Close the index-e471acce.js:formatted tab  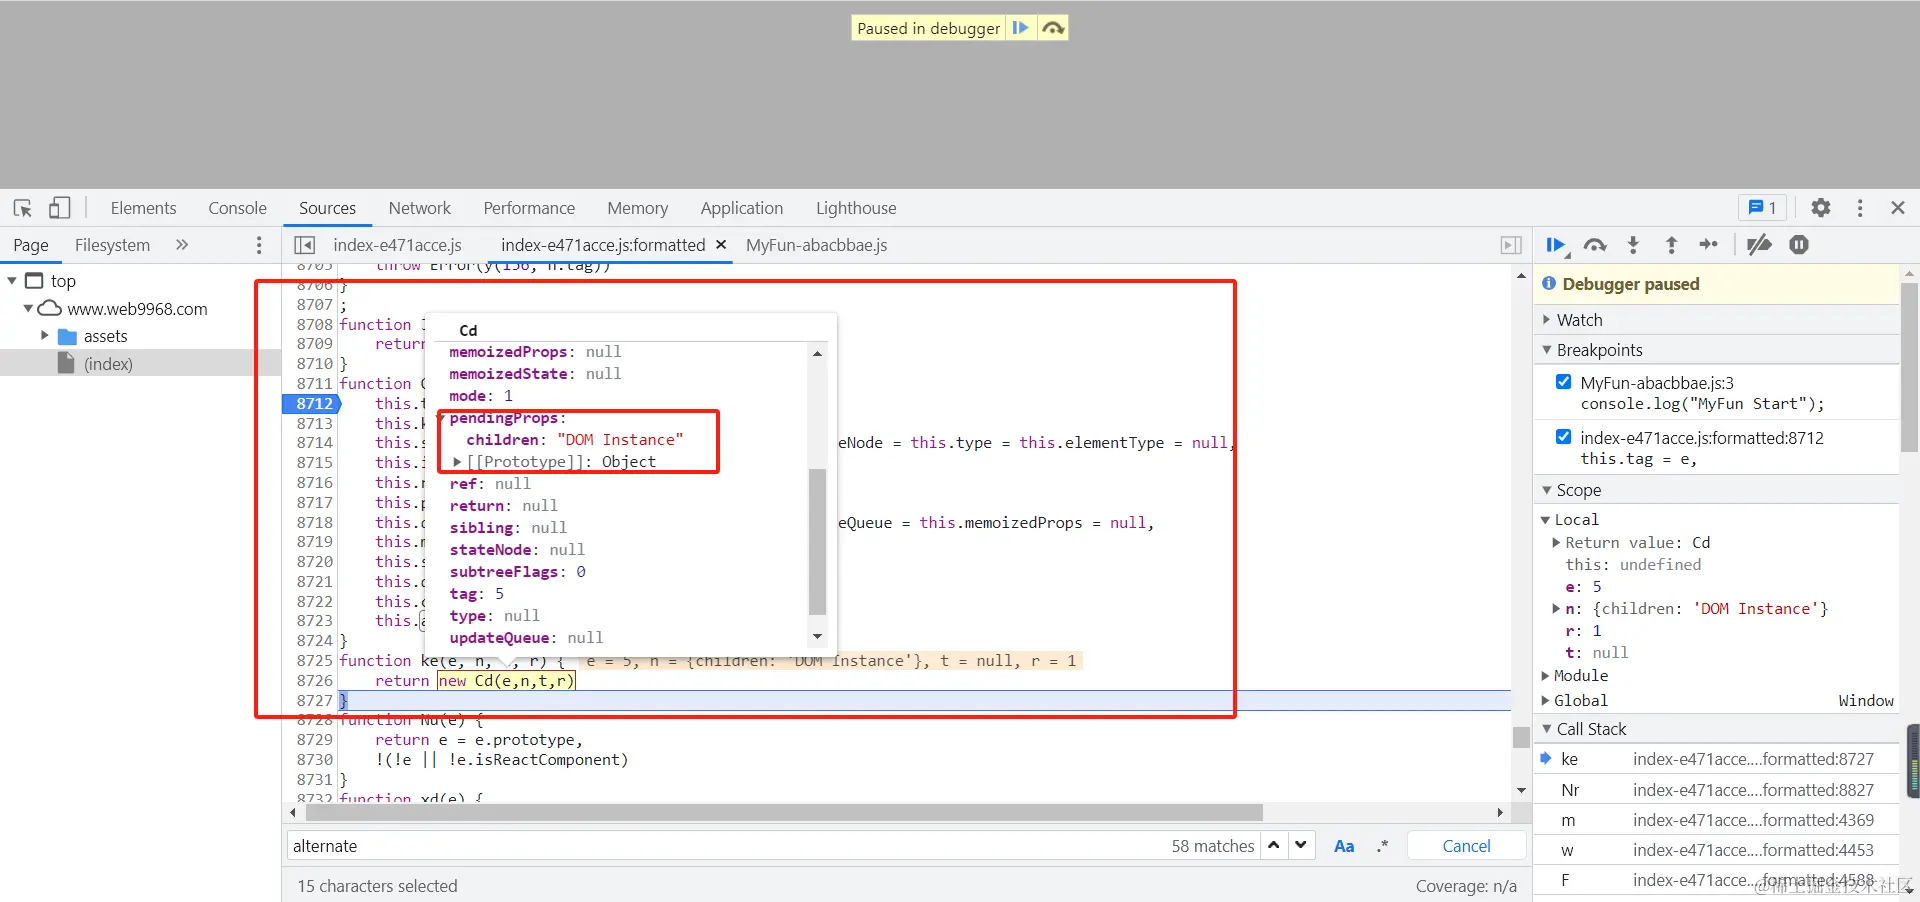pyautogui.click(x=721, y=245)
